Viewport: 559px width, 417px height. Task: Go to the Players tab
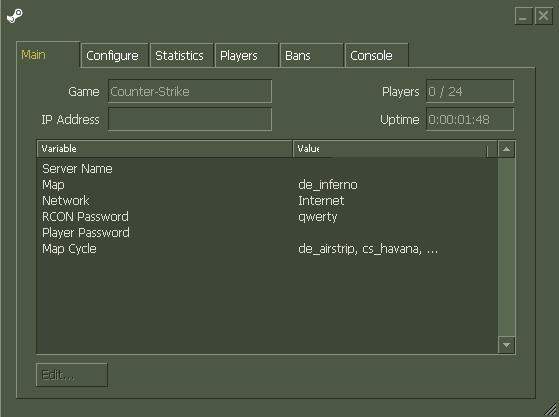246,55
